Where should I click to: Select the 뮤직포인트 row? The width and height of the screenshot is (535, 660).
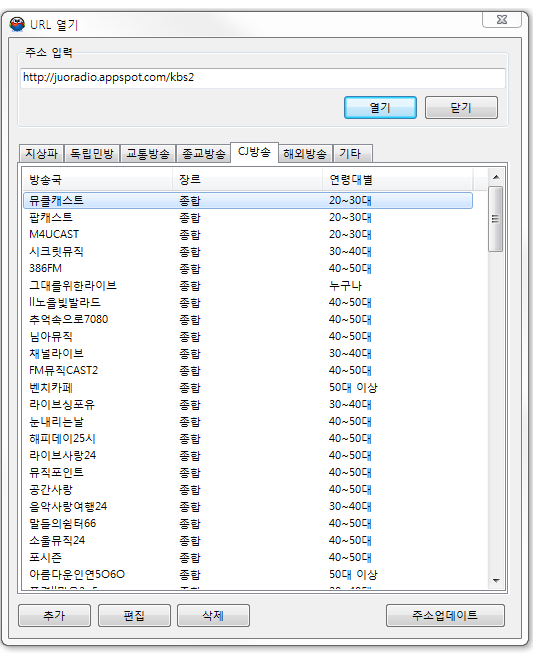(x=248, y=473)
